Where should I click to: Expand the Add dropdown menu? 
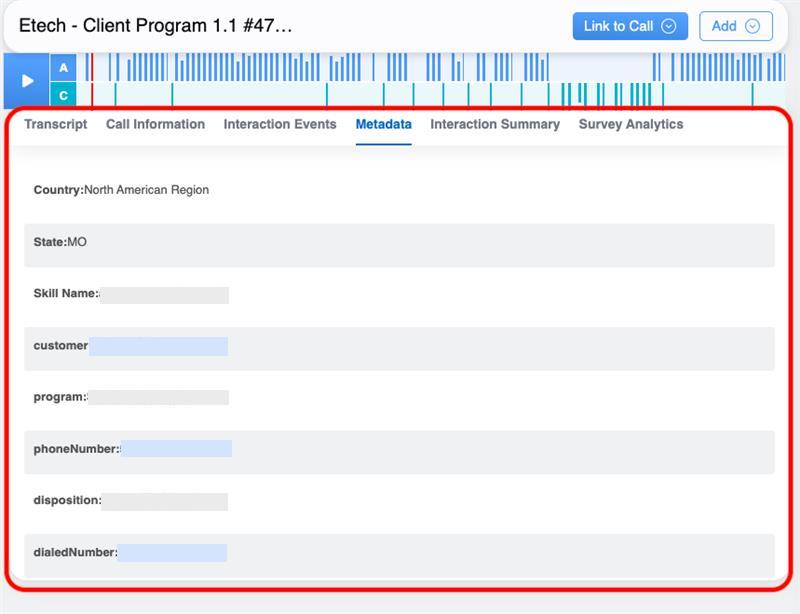coord(735,26)
